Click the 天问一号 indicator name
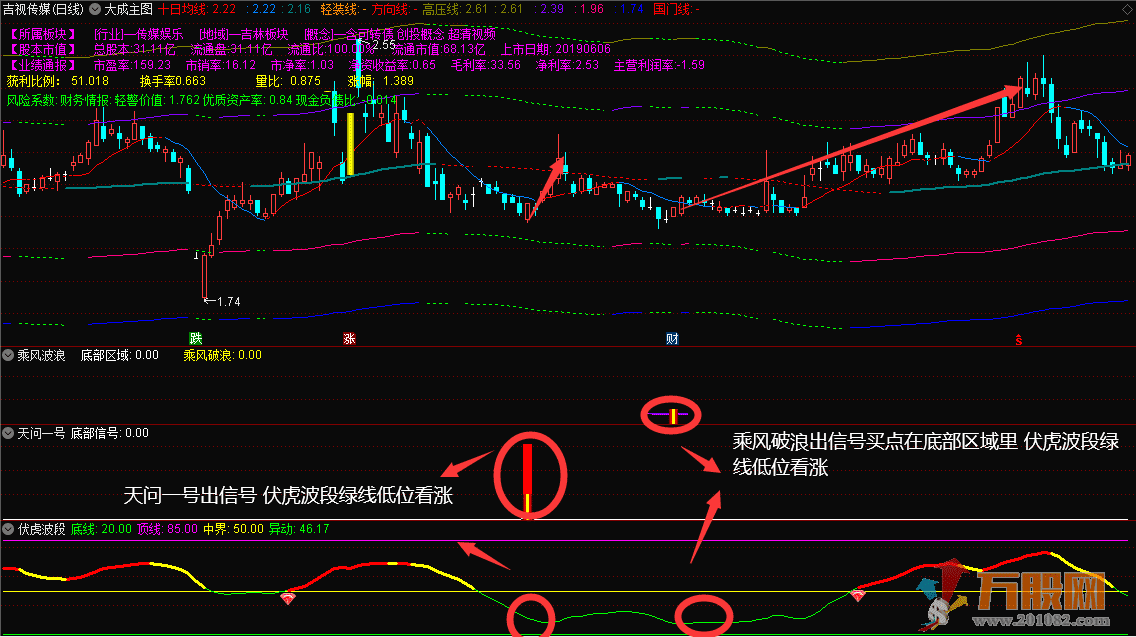1136x637 pixels. click(41, 433)
